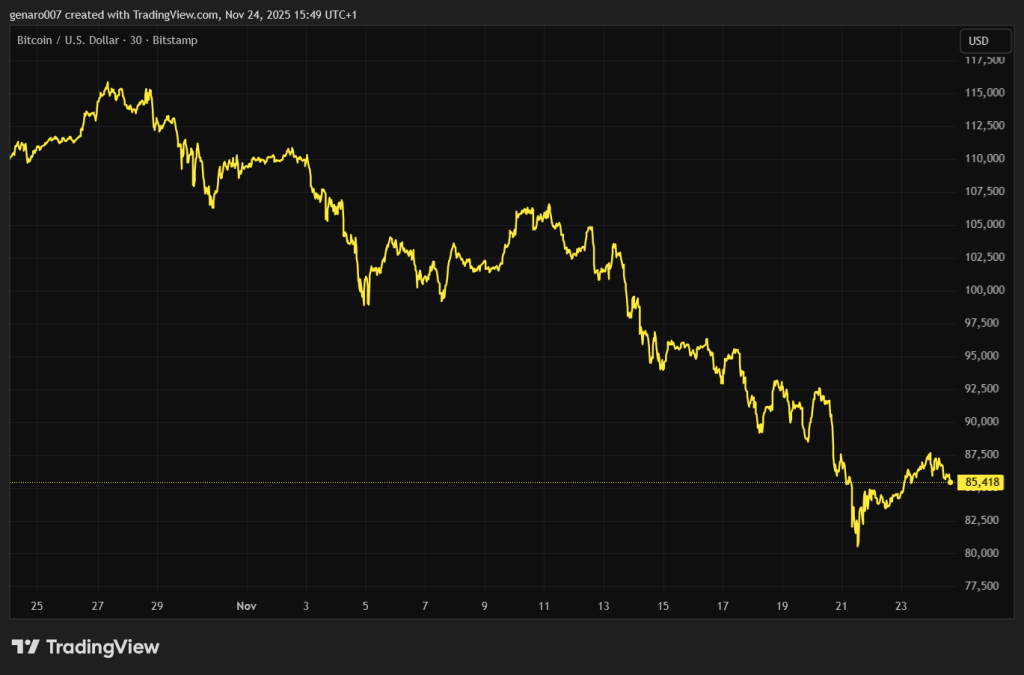Image resolution: width=1024 pixels, height=675 pixels.
Task: Select the Nov marker on the time axis
Action: pos(246,606)
